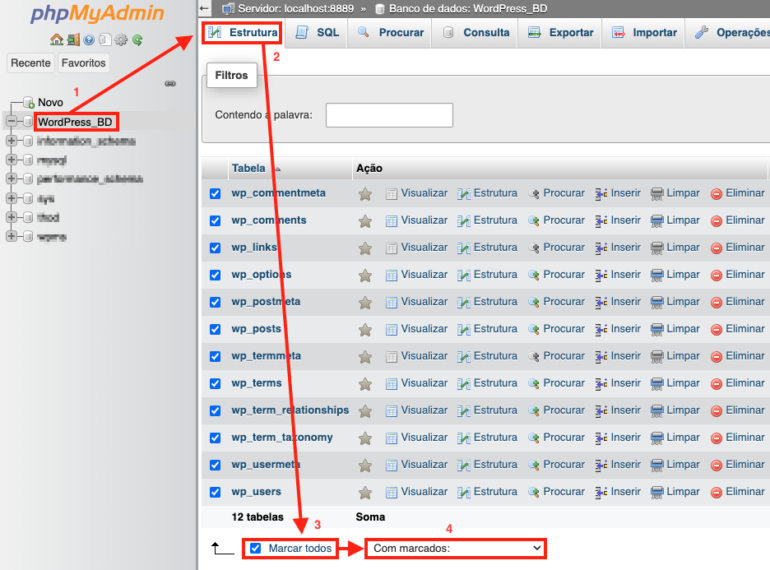Expand the last database tree node

tap(11, 236)
